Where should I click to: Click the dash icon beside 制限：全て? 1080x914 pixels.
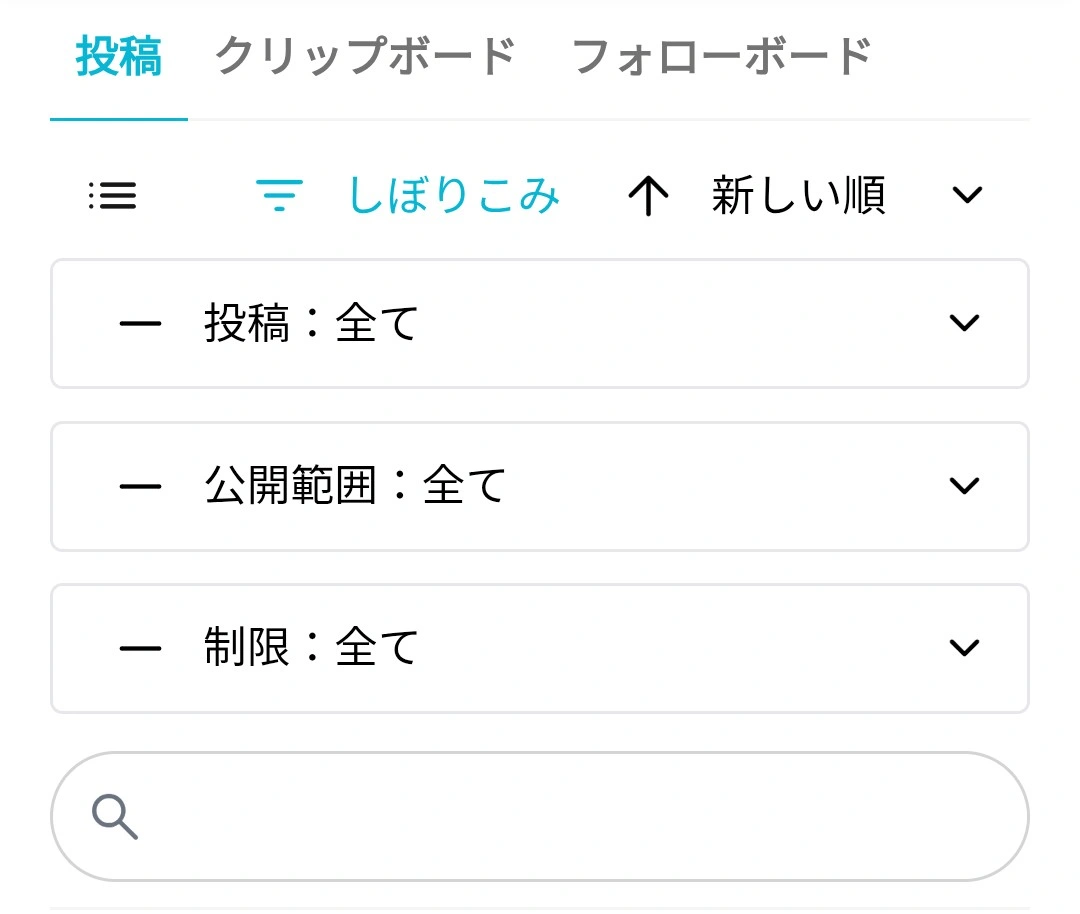[140, 649]
